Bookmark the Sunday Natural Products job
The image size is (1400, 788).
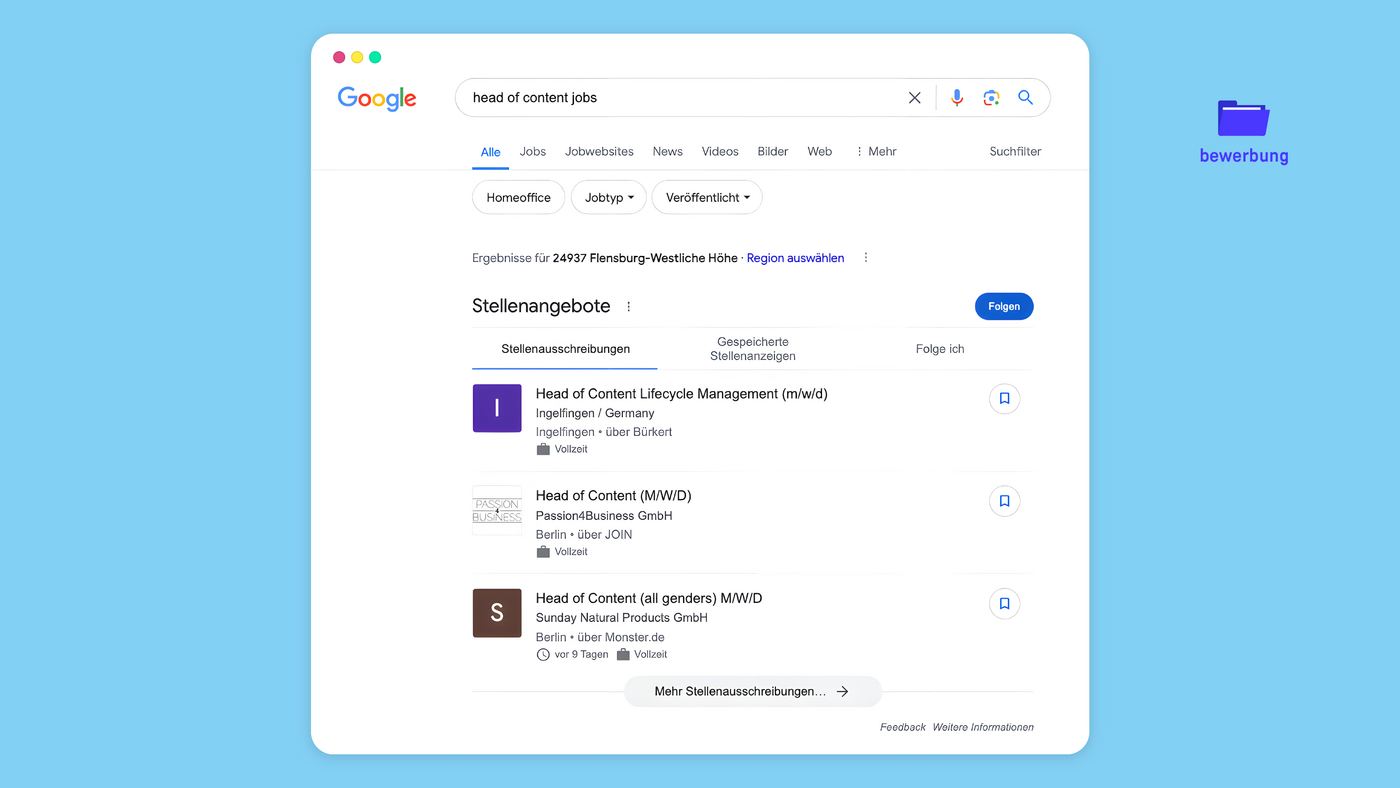coord(1004,604)
